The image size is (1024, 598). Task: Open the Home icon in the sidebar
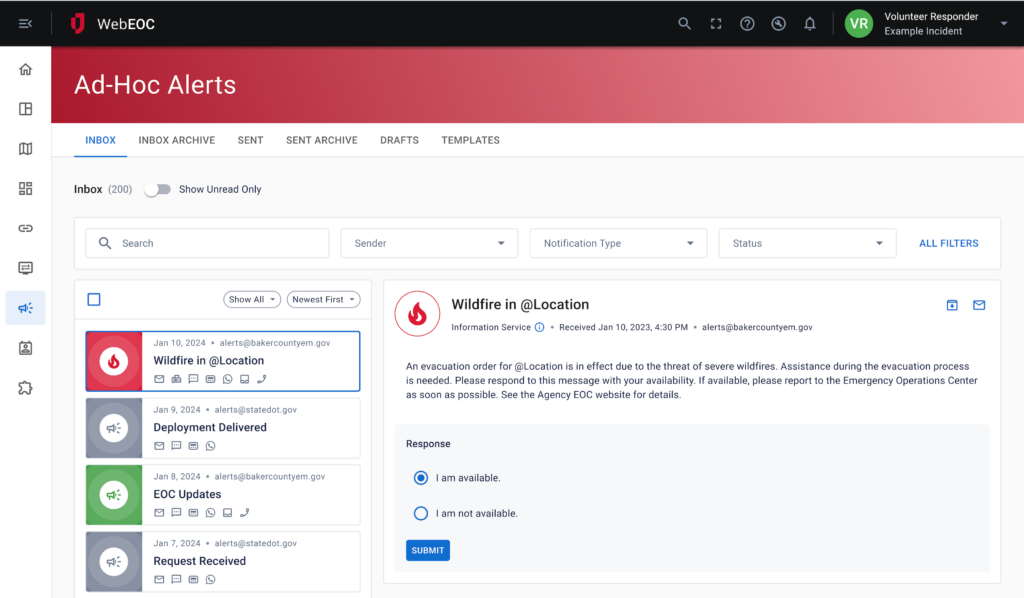(25, 69)
